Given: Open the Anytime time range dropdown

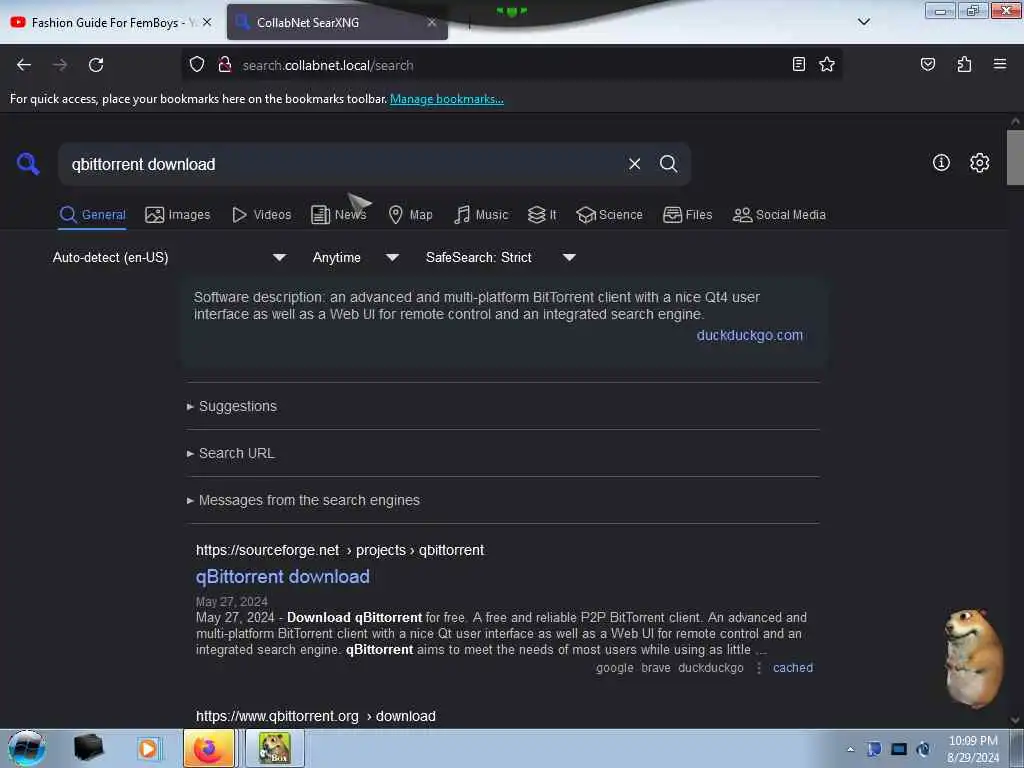Looking at the screenshot, I should click(355, 257).
